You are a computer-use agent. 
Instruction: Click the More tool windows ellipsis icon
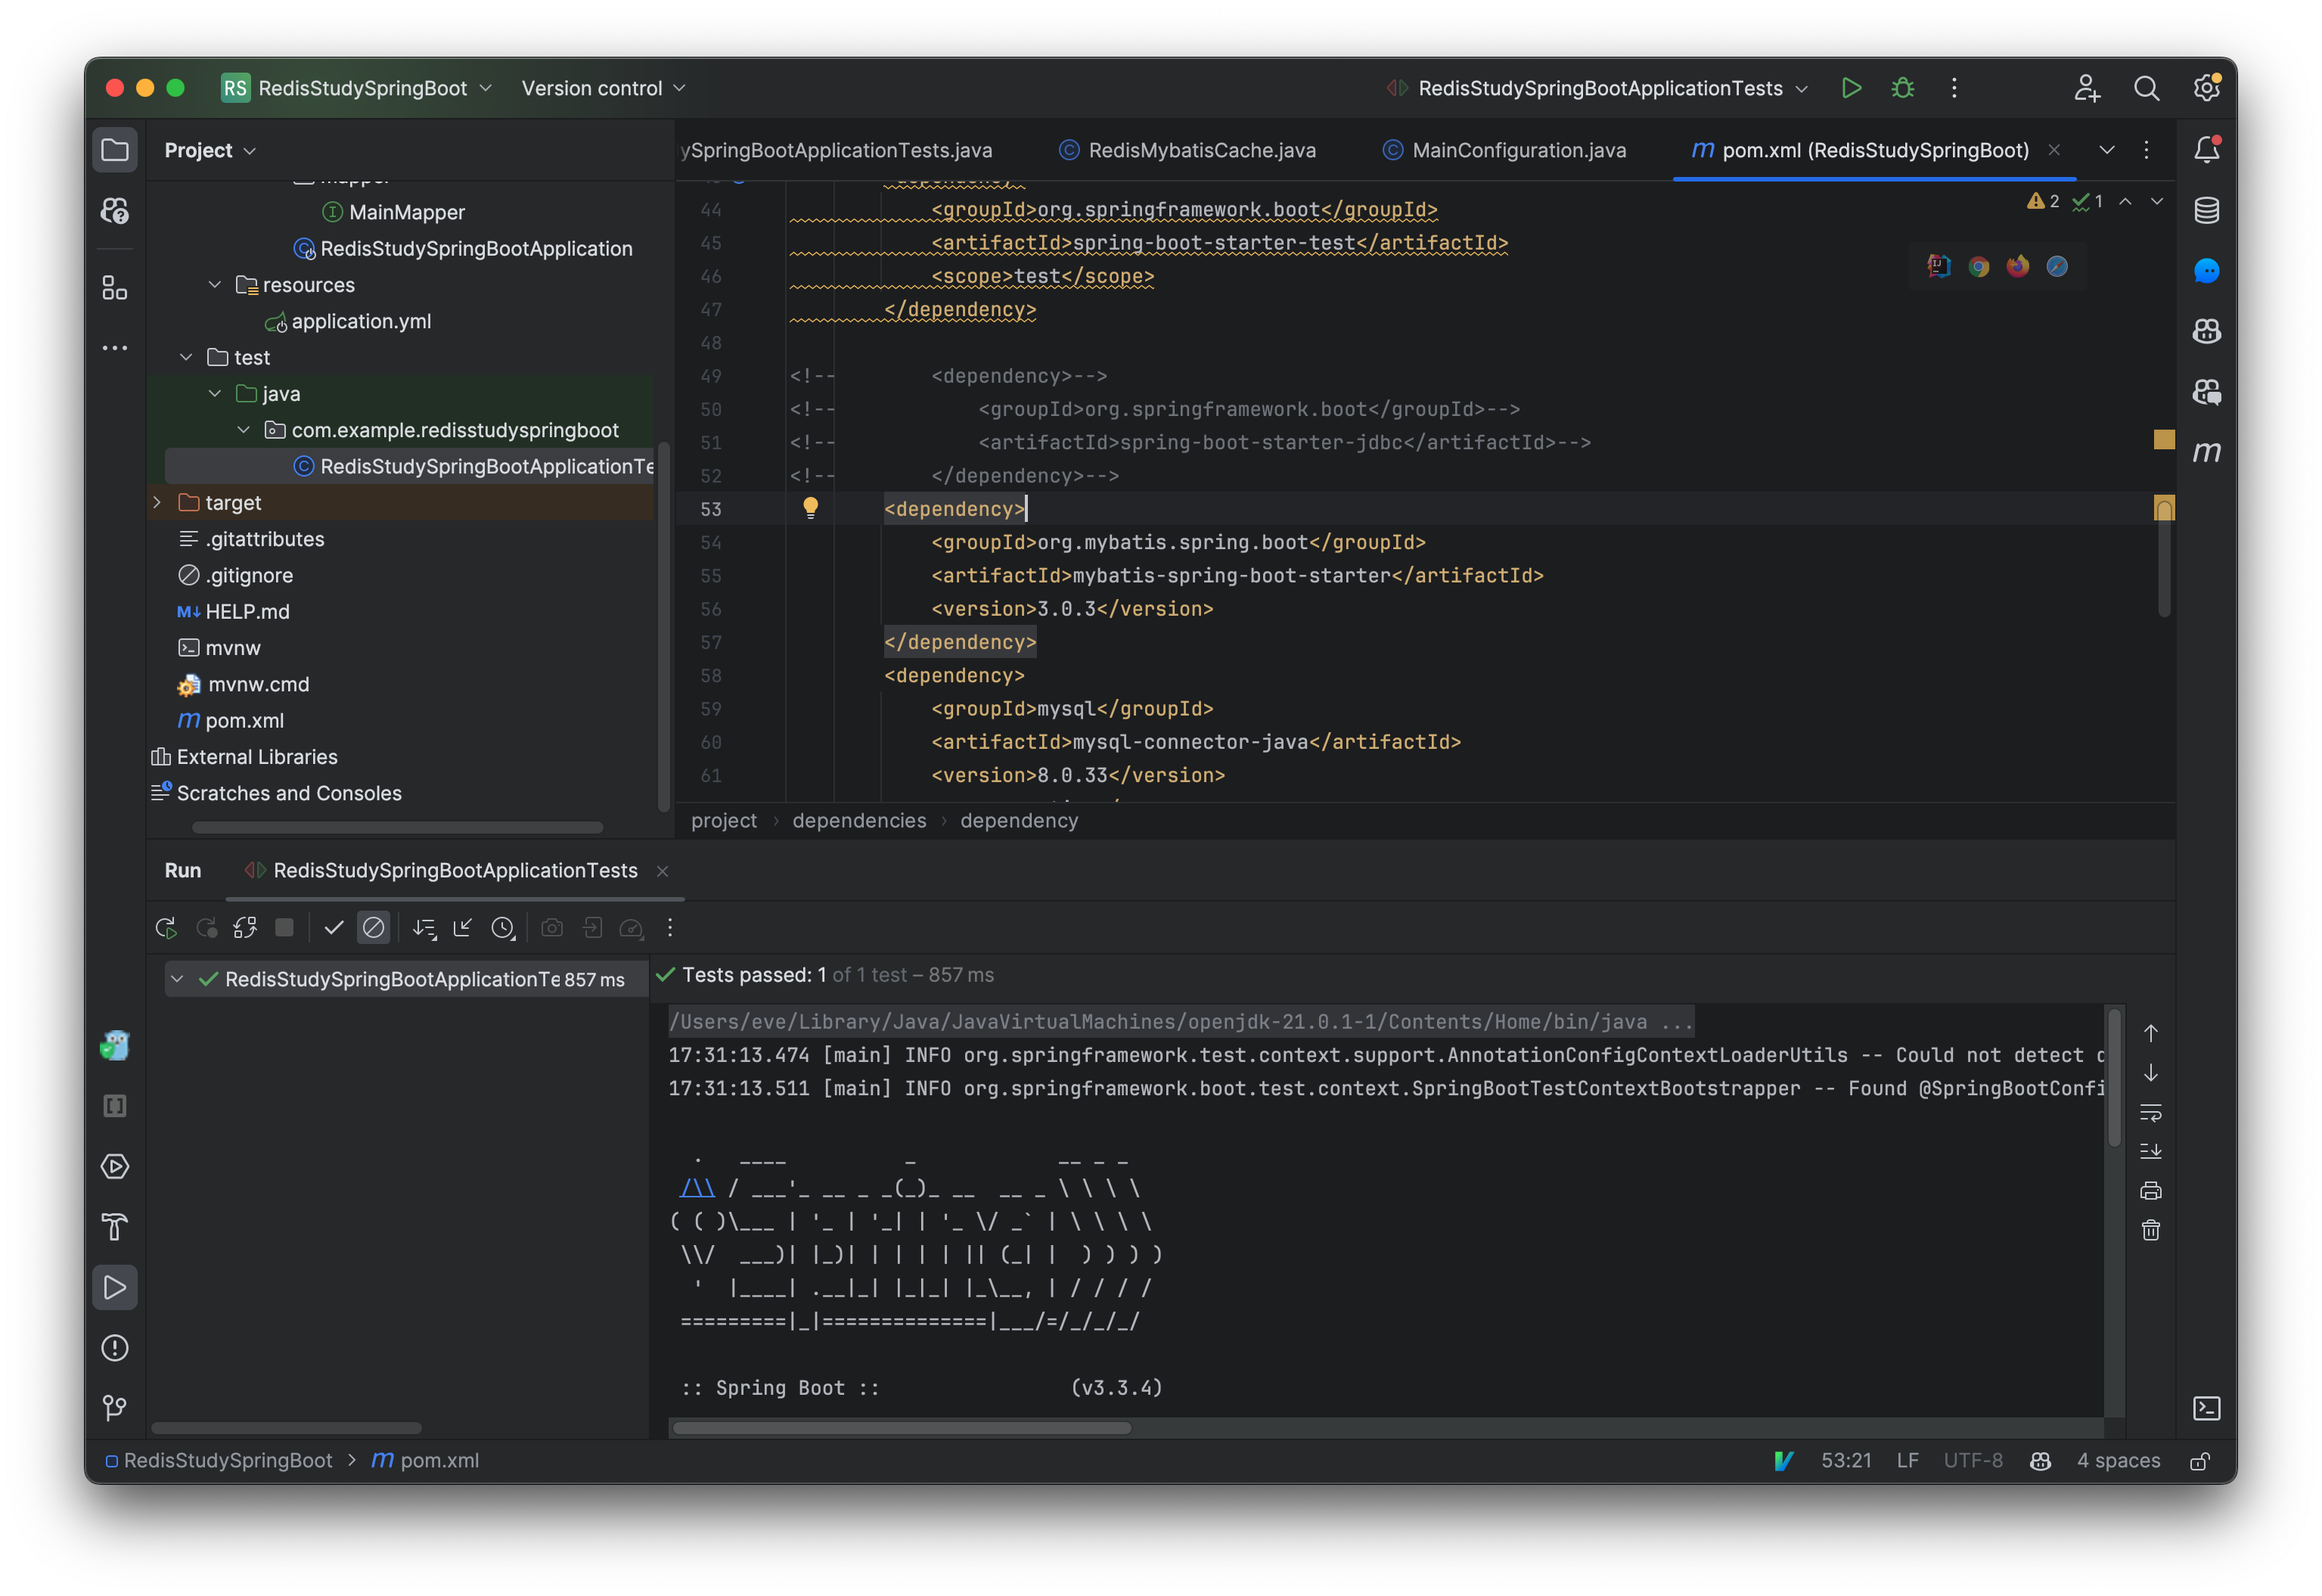point(115,348)
